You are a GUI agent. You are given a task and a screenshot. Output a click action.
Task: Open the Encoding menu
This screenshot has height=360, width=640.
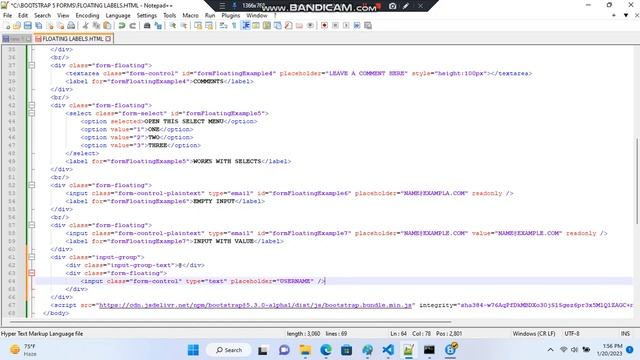coord(87,16)
